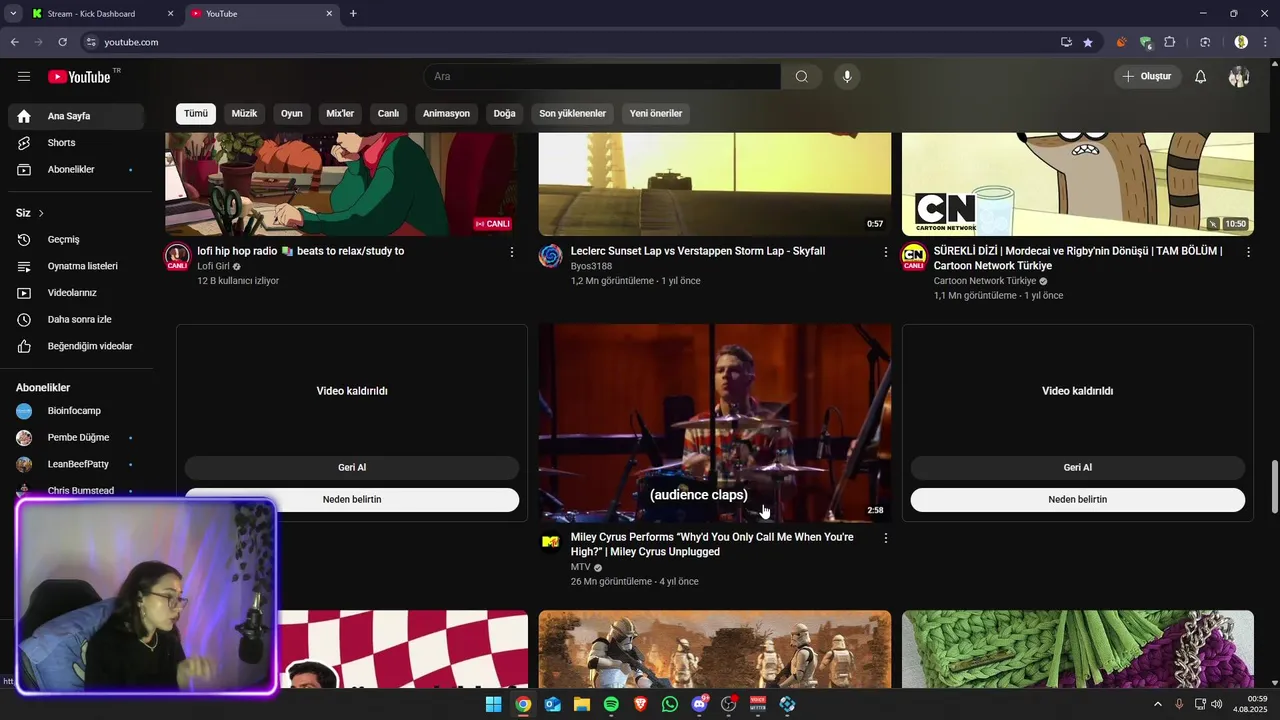Screen dimensions: 1280x720
Task: Open Abonelikler in the sidebar
Action: coord(76,170)
